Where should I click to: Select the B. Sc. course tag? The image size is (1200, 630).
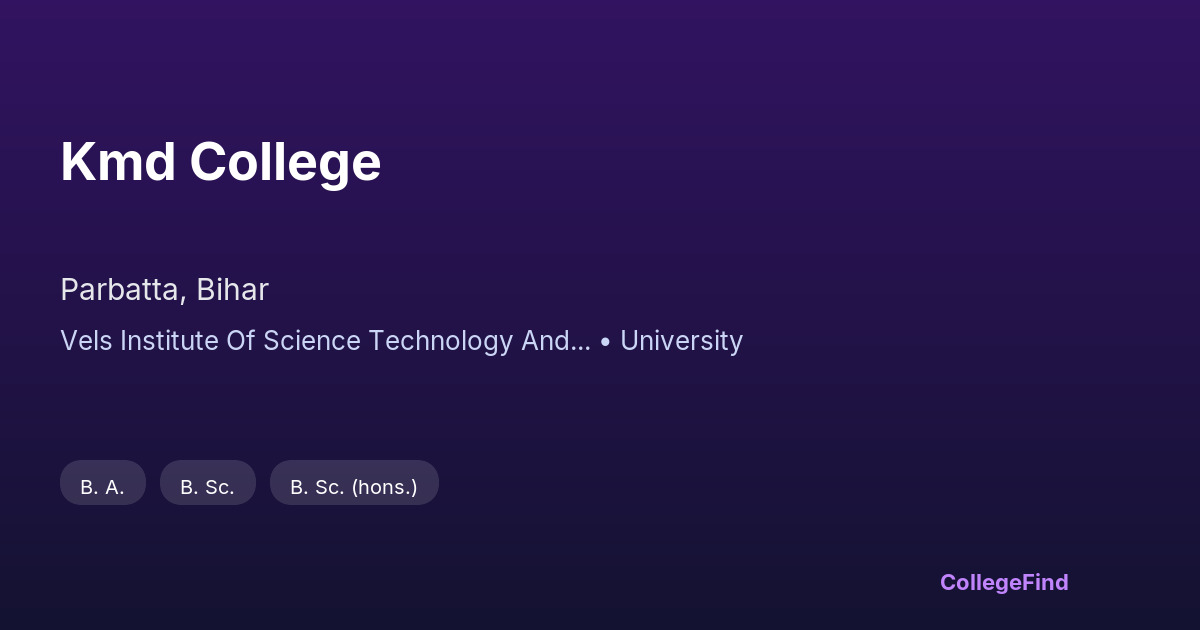(x=208, y=487)
